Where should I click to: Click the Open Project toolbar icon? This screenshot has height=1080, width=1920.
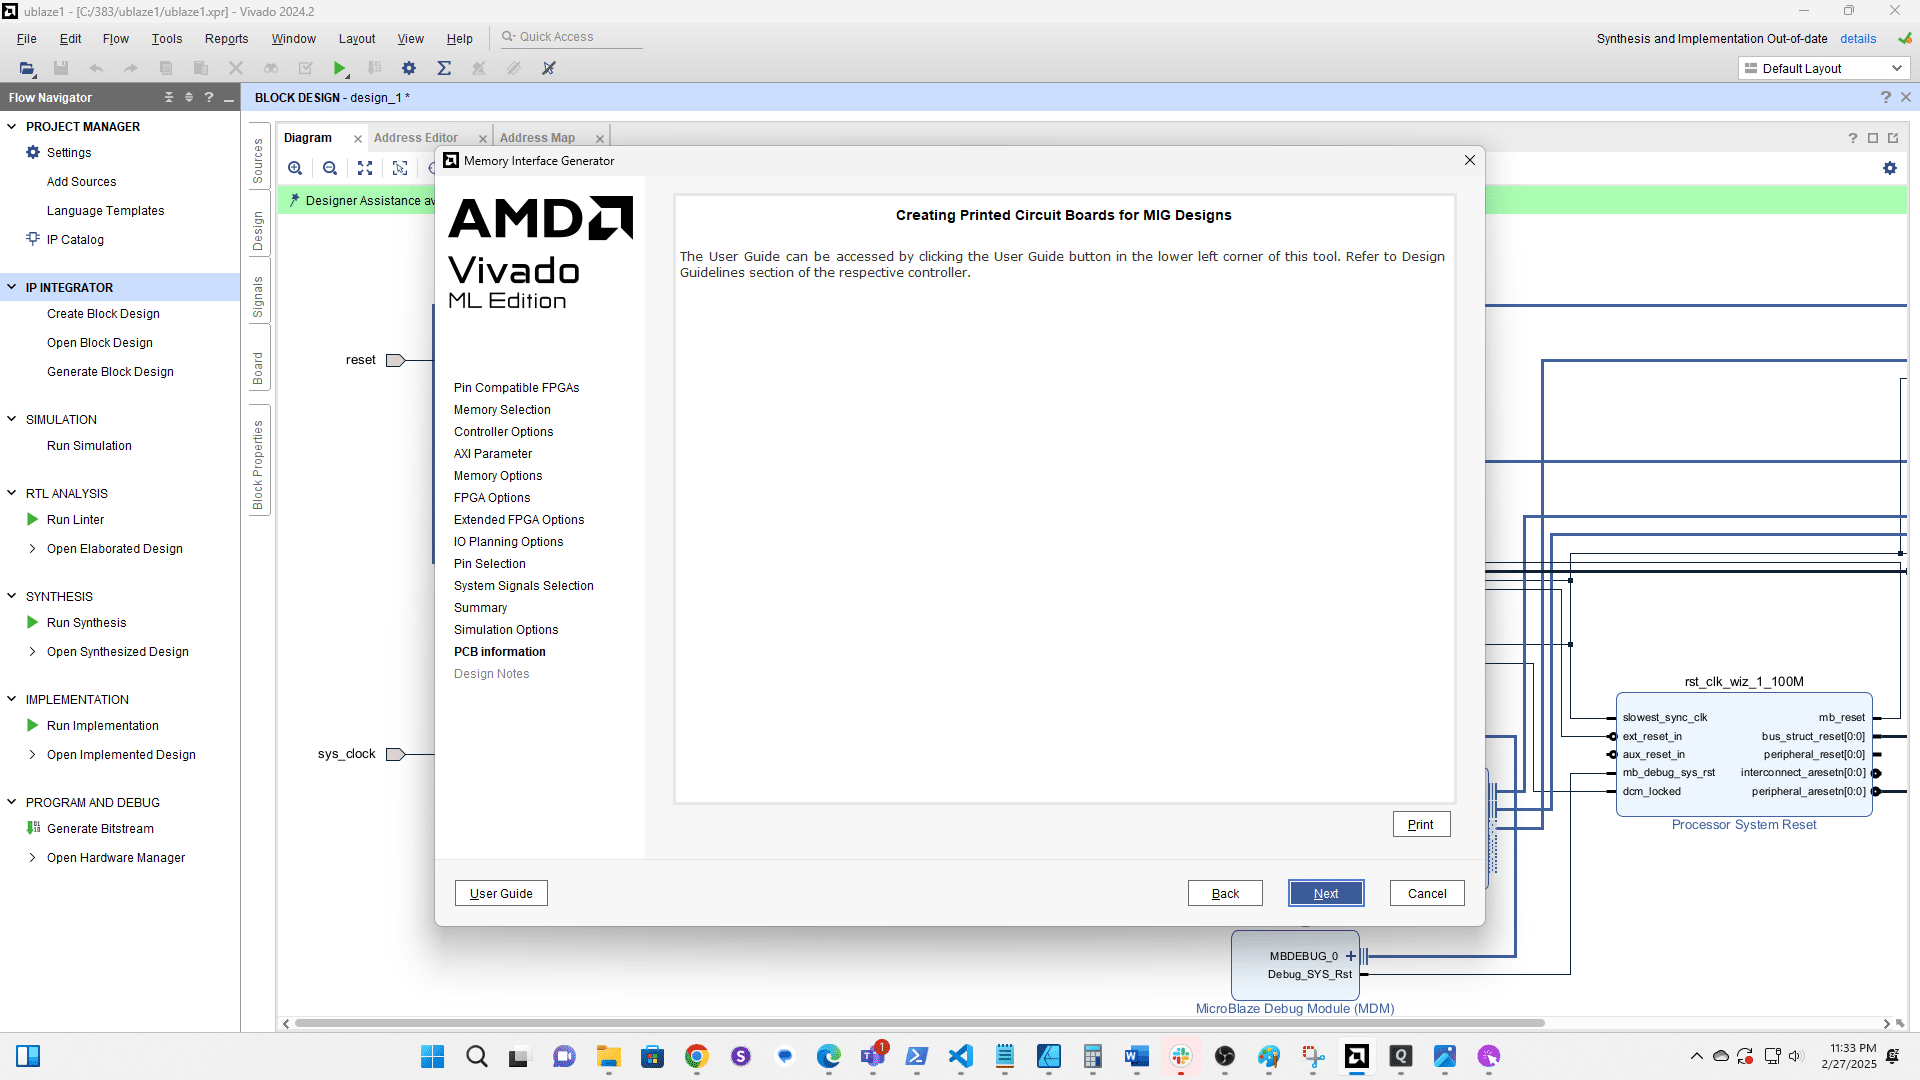point(27,68)
